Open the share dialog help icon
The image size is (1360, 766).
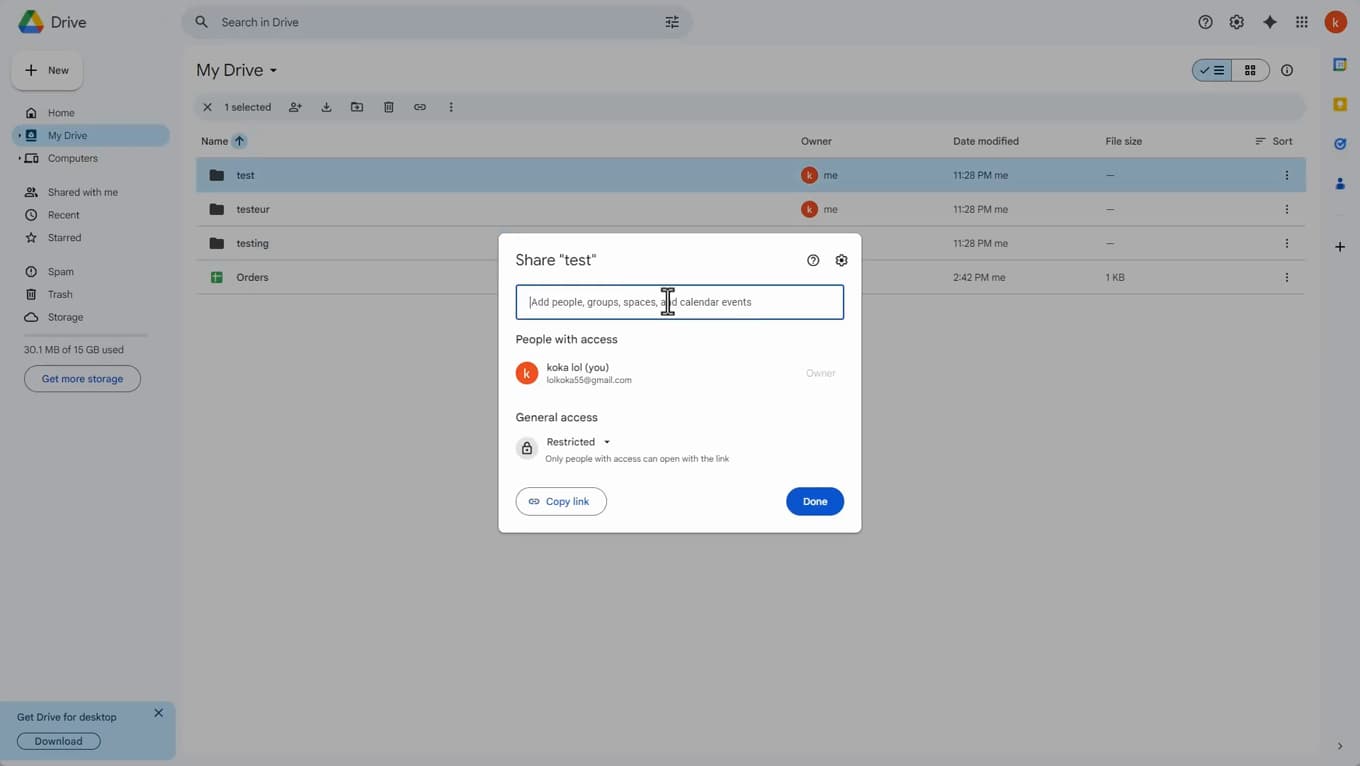(813, 260)
